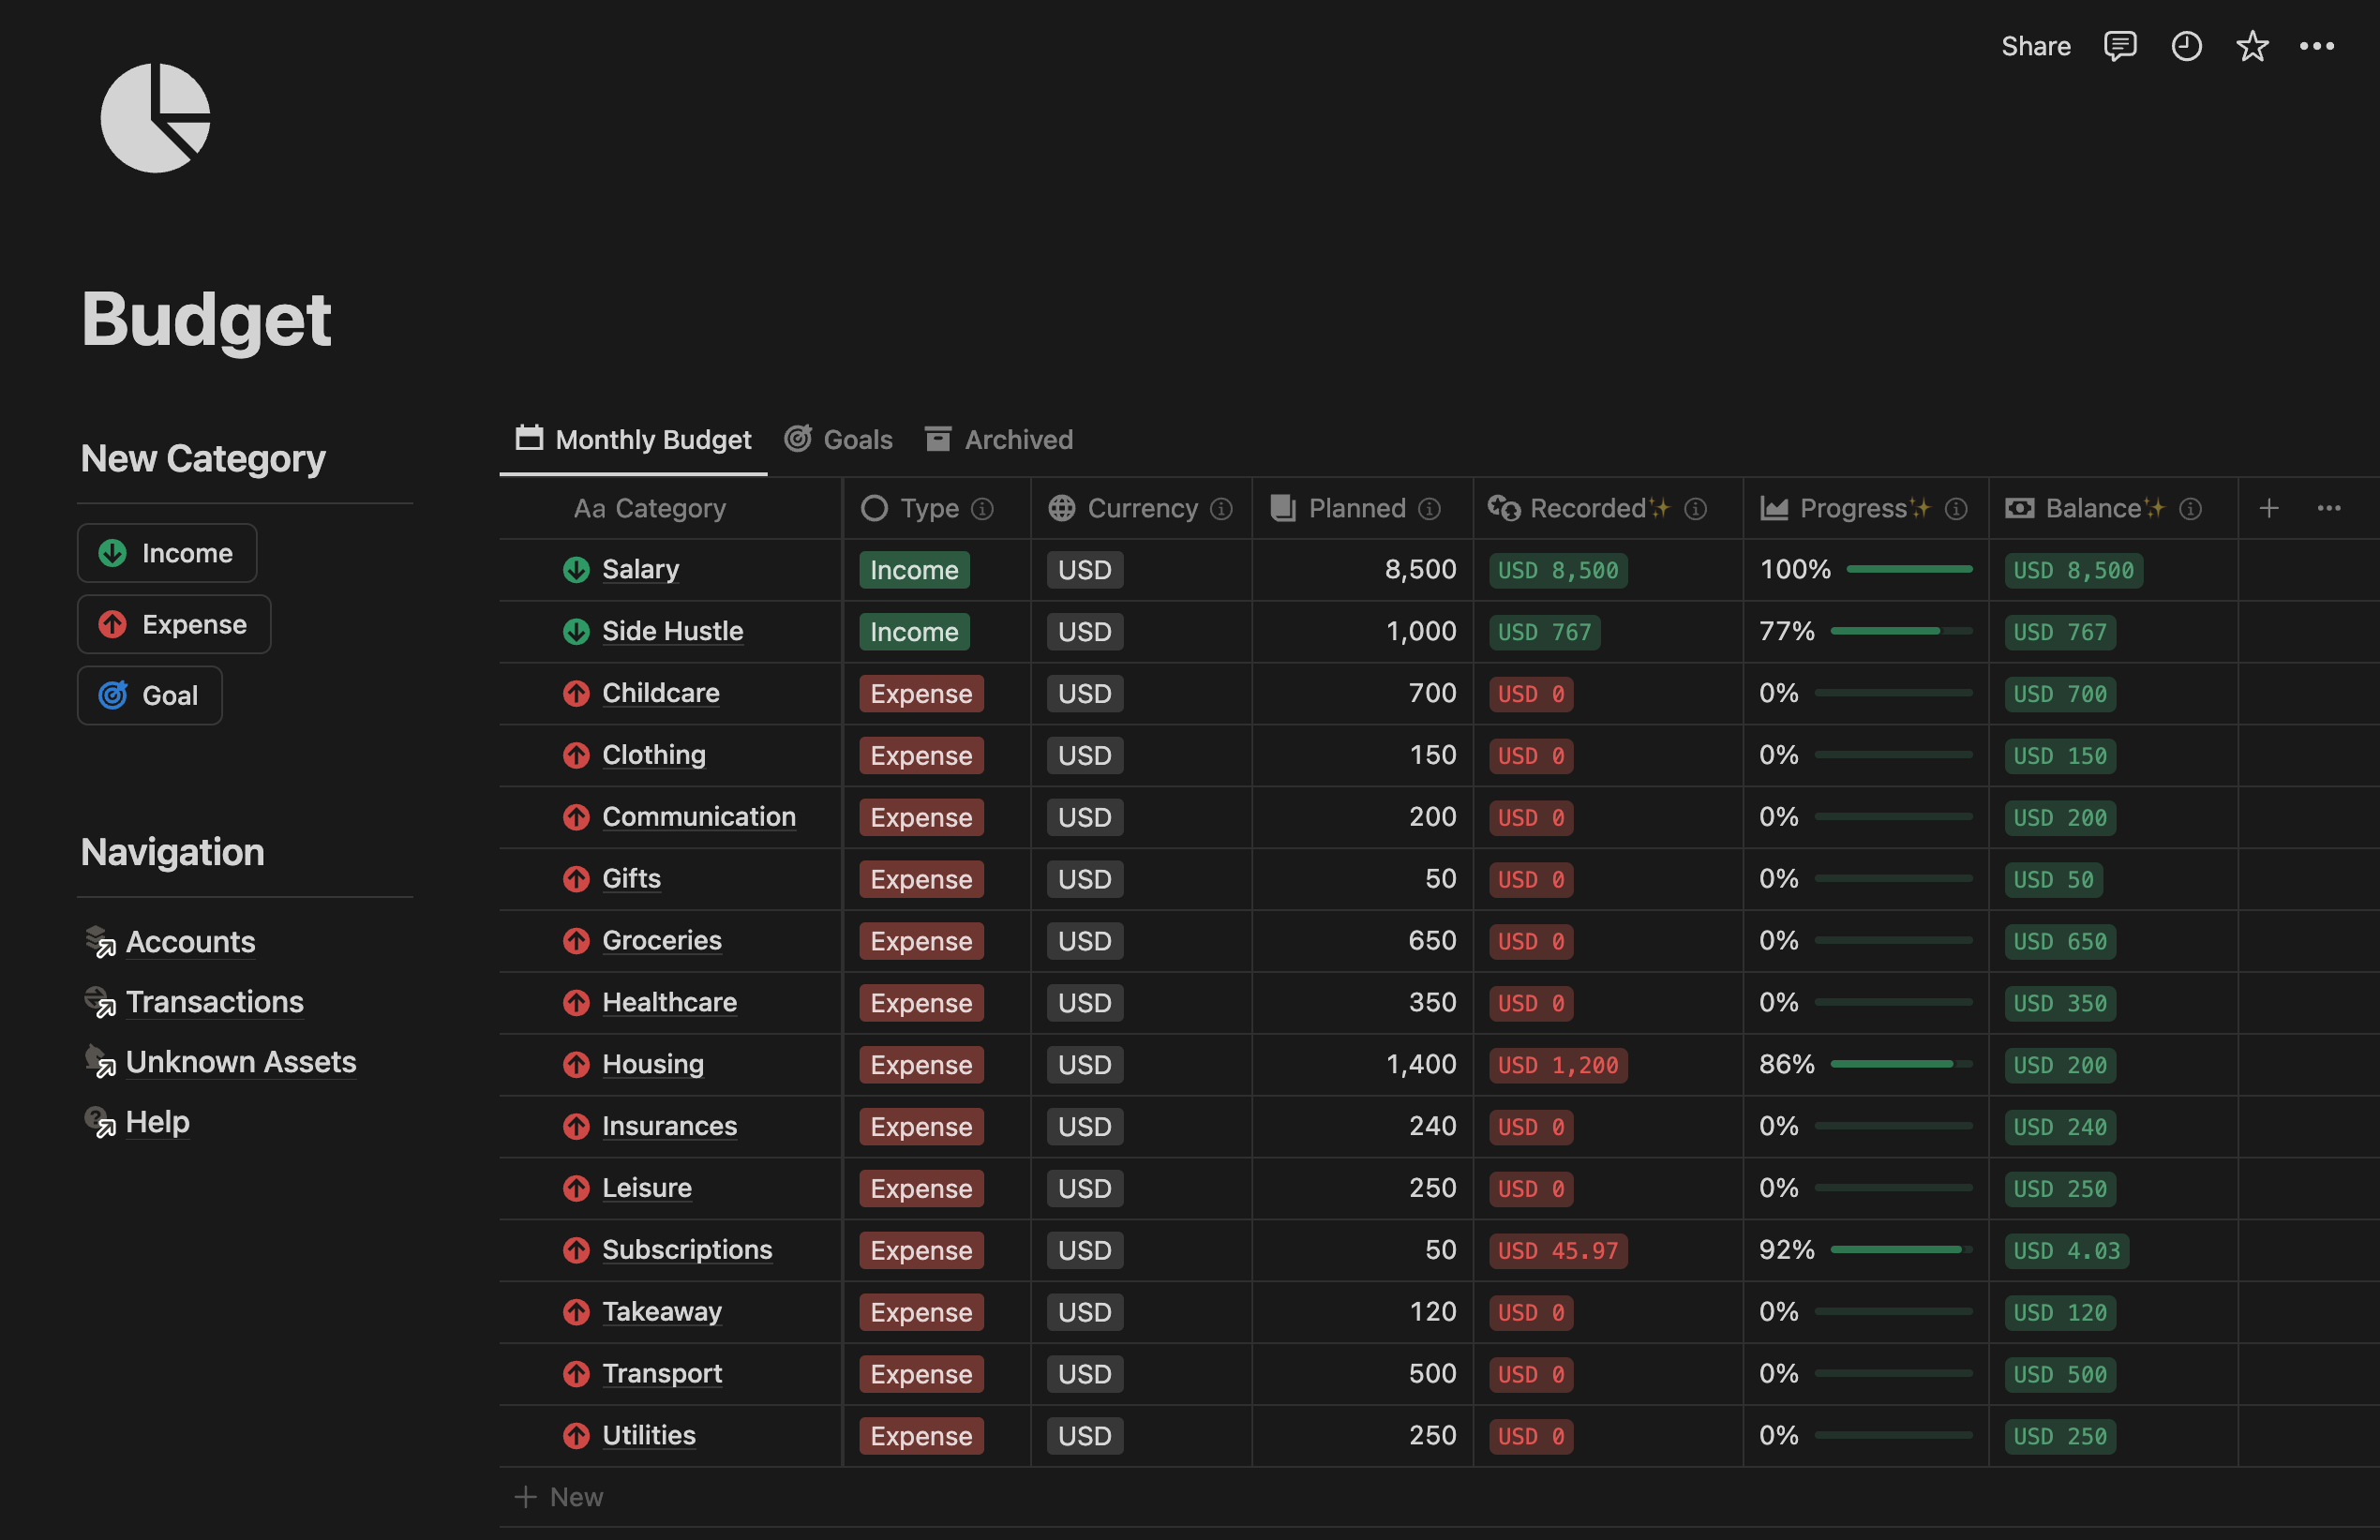
Task: Click the Currency column info icon
Action: (x=1222, y=508)
